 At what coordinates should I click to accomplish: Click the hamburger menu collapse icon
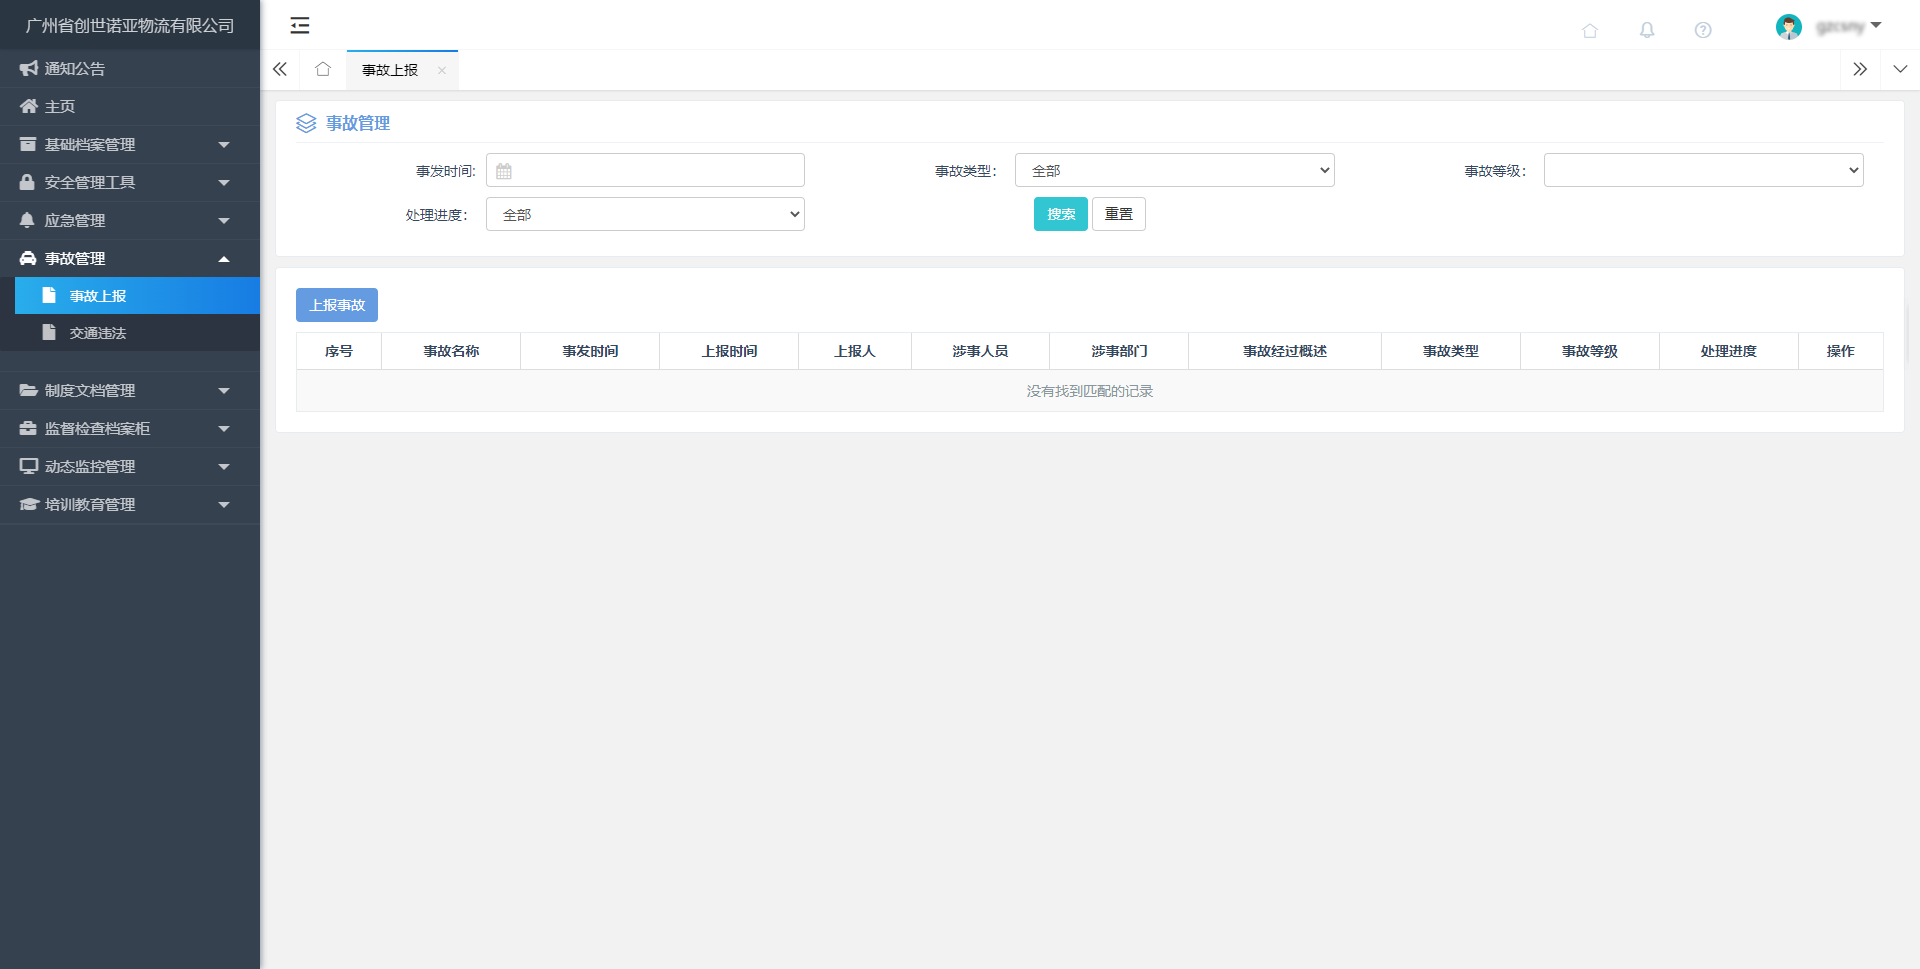[299, 26]
